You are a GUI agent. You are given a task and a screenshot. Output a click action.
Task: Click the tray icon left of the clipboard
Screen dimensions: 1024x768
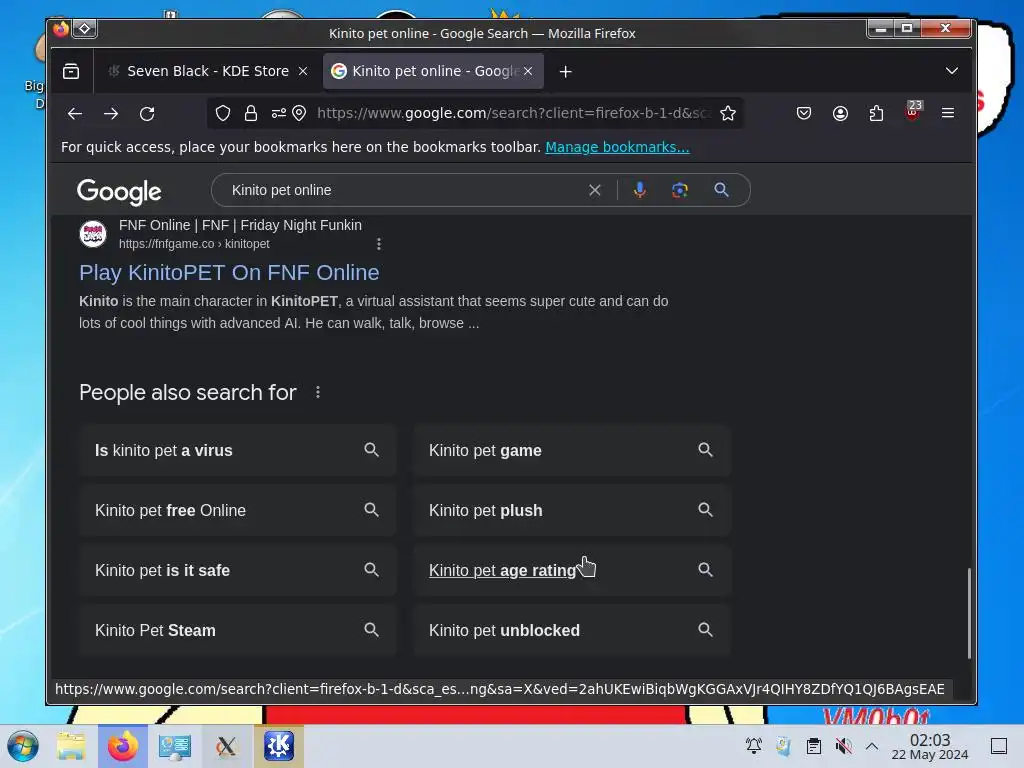click(784, 746)
